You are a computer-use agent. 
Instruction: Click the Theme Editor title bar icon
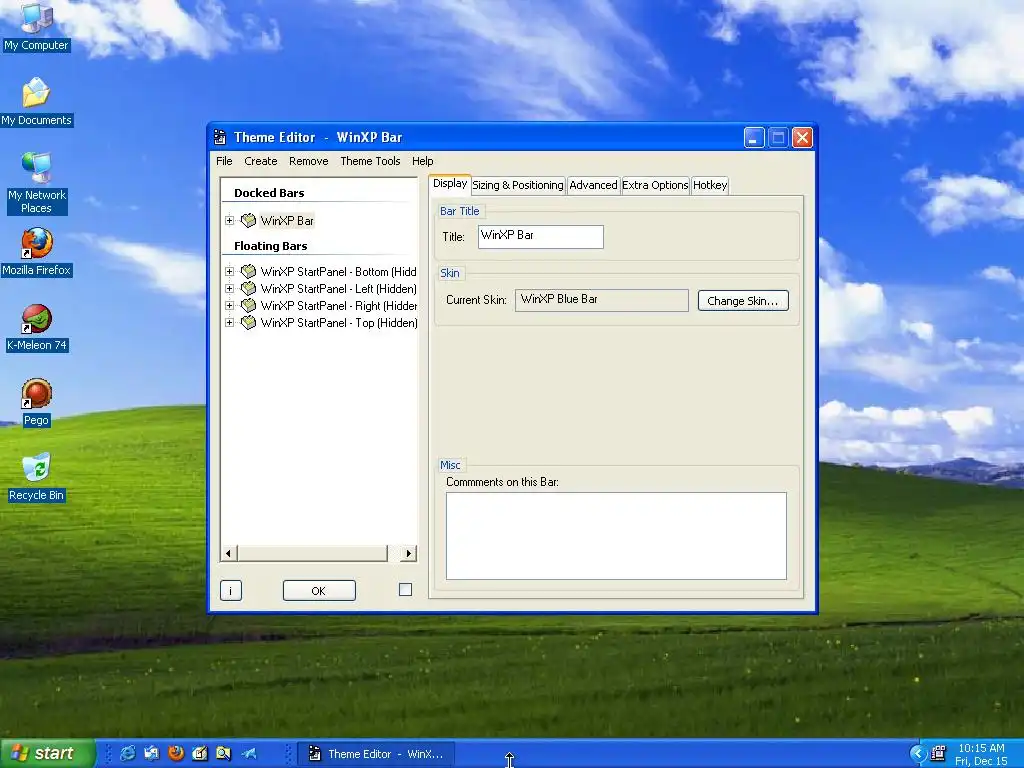click(221, 137)
